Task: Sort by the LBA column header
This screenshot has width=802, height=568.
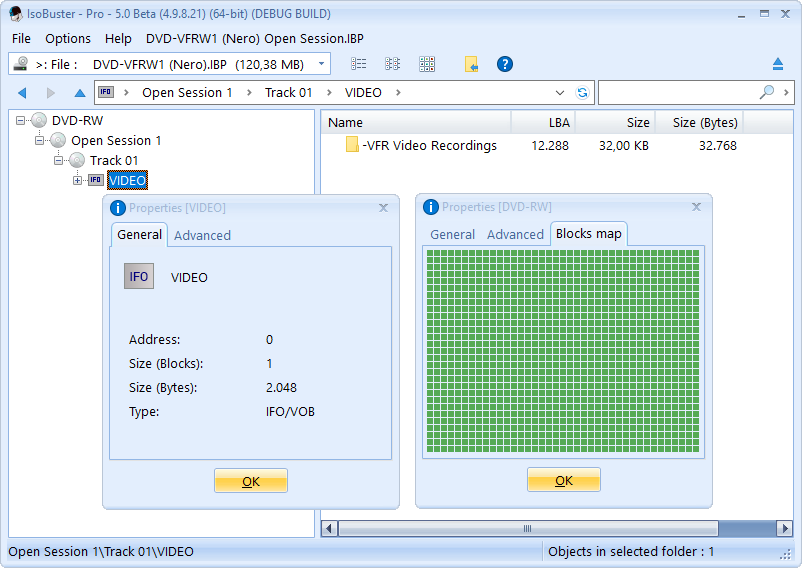Action: click(543, 122)
